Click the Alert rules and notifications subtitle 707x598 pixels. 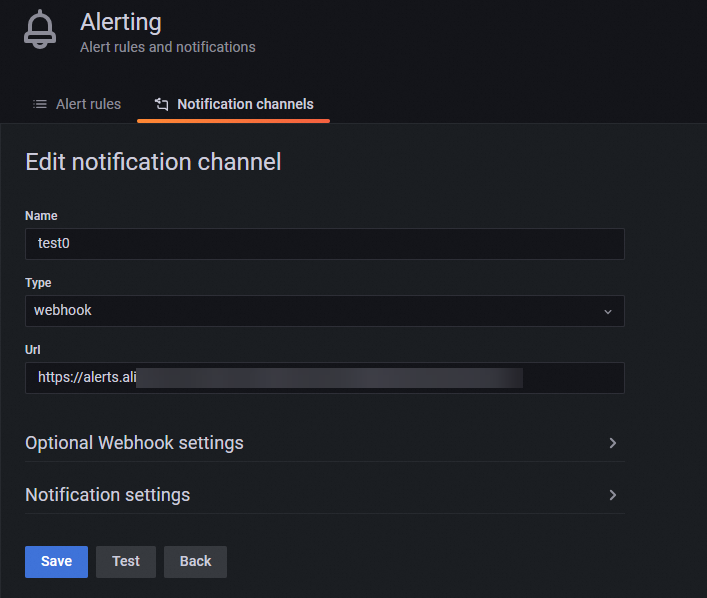[x=167, y=47]
